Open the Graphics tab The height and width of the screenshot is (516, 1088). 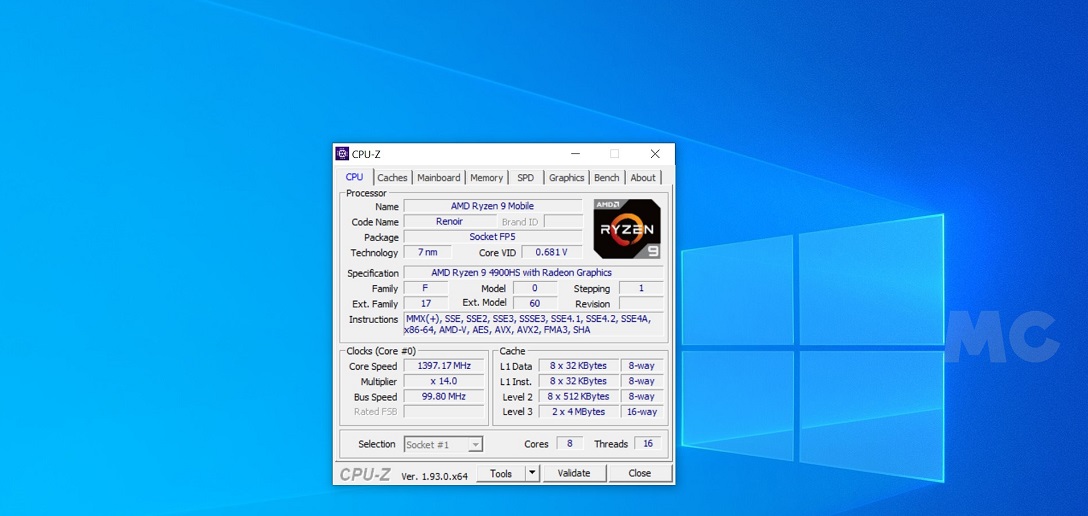click(566, 178)
